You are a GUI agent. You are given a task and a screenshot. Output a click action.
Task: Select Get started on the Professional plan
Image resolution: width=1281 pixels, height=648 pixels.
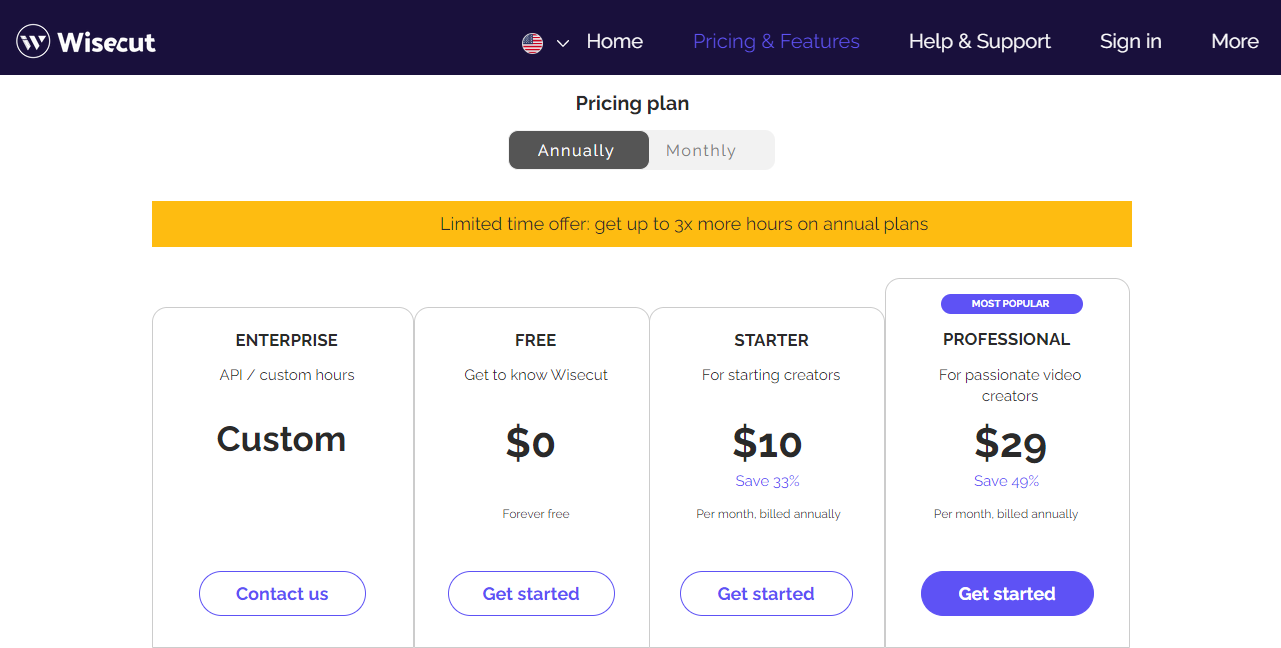[1007, 593]
